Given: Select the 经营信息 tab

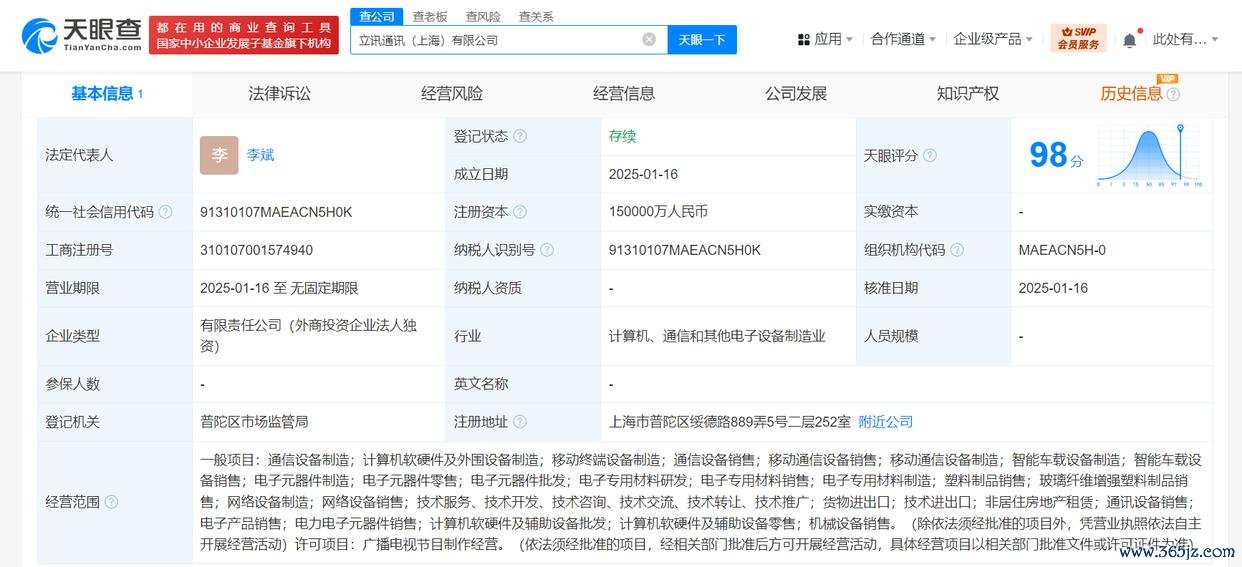Looking at the screenshot, I should point(624,93).
